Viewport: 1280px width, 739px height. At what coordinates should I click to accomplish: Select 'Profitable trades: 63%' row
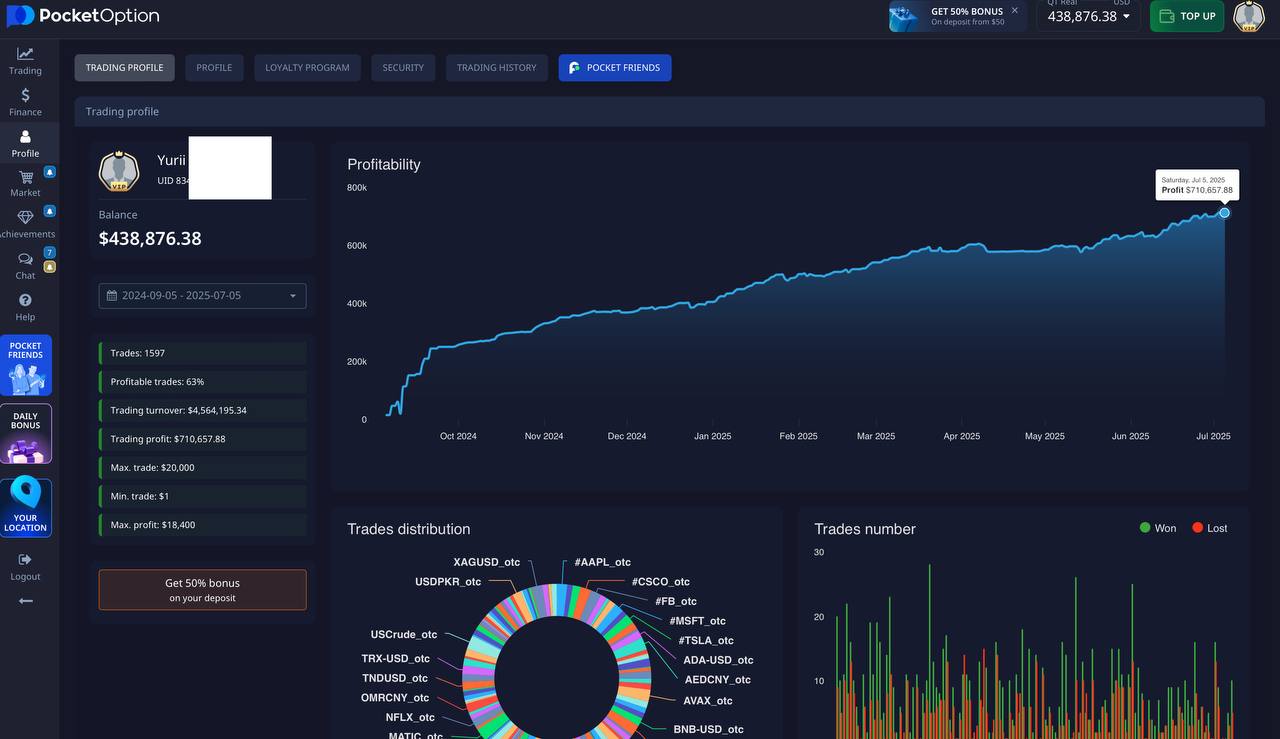[x=203, y=382]
